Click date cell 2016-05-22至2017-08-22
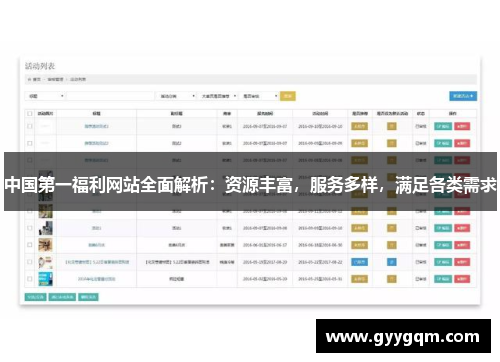Screen dimensions: 500x362 (320, 262)
